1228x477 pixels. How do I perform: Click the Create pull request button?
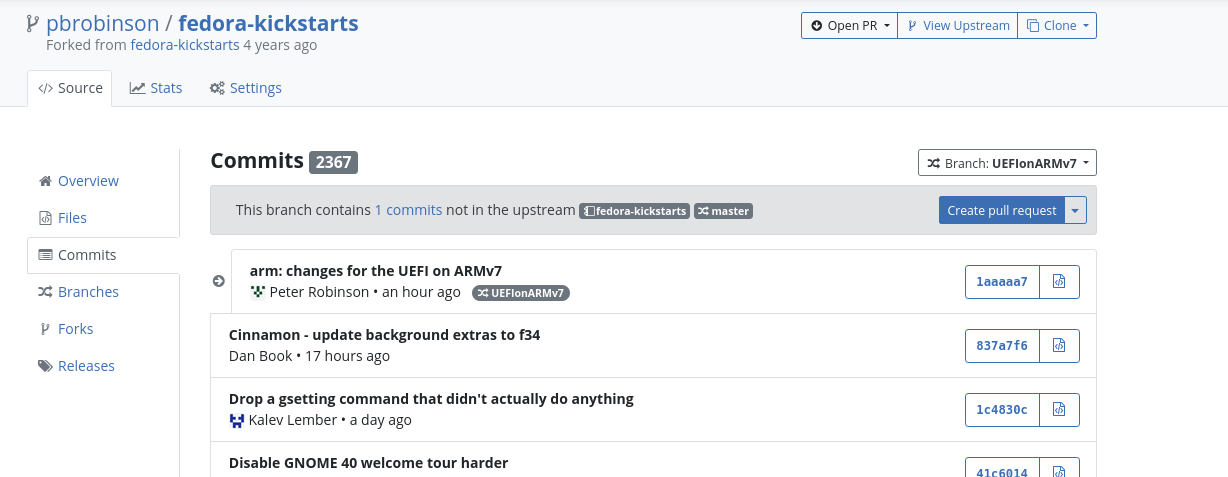1002,210
